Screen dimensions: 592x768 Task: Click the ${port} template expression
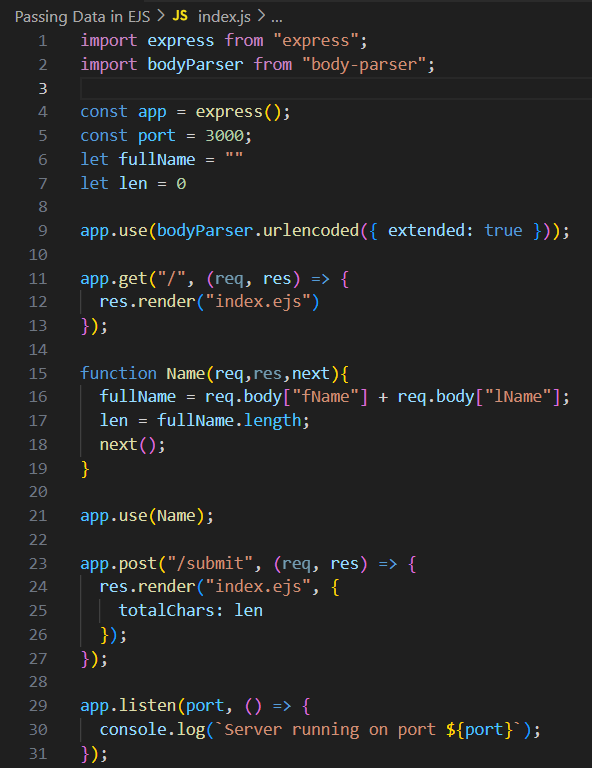(x=479, y=730)
